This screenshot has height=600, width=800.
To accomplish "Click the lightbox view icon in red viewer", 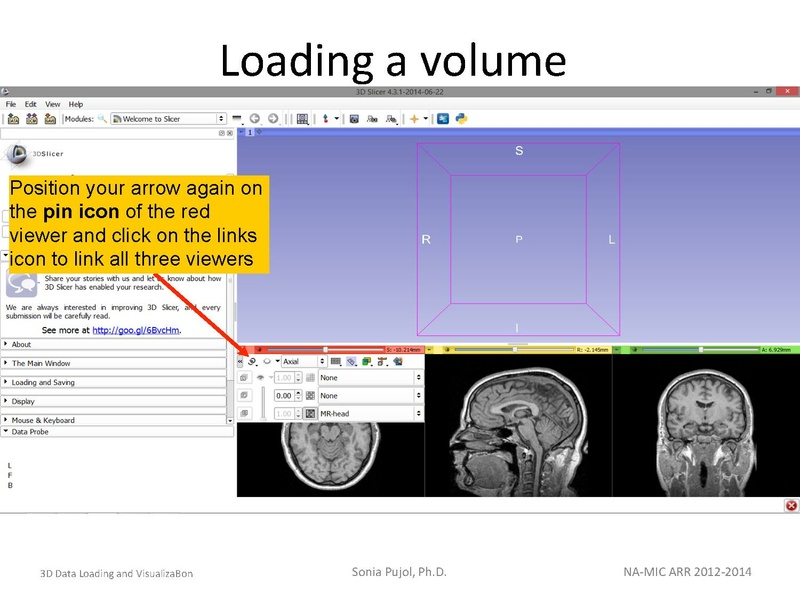I will coord(336,362).
